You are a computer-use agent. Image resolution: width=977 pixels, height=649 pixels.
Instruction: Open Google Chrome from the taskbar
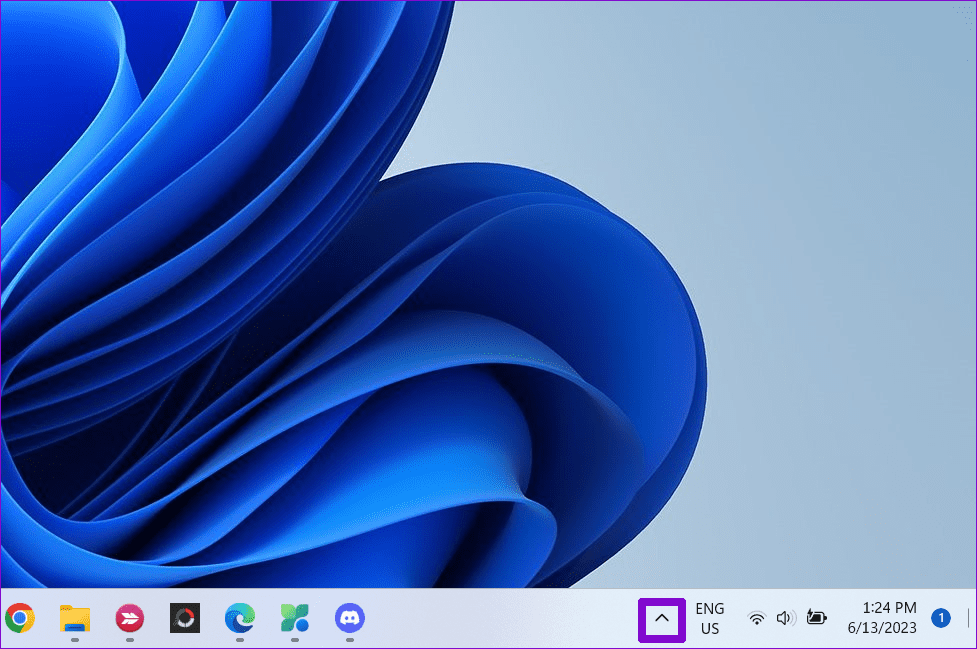(20, 618)
